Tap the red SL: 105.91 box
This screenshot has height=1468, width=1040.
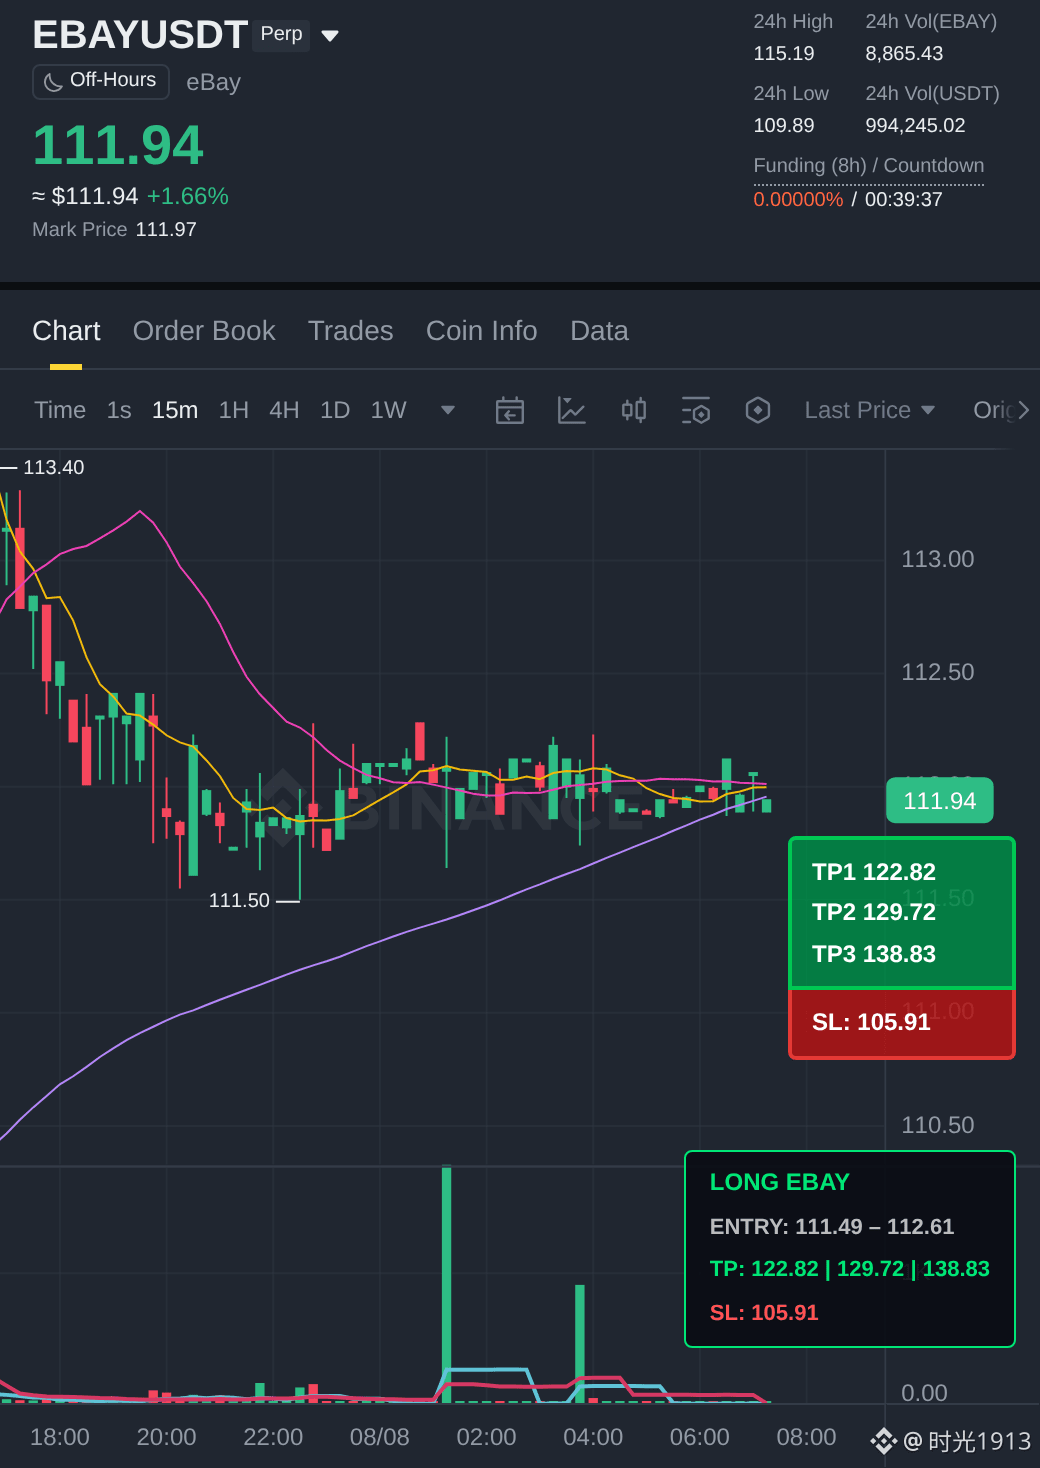(902, 1023)
